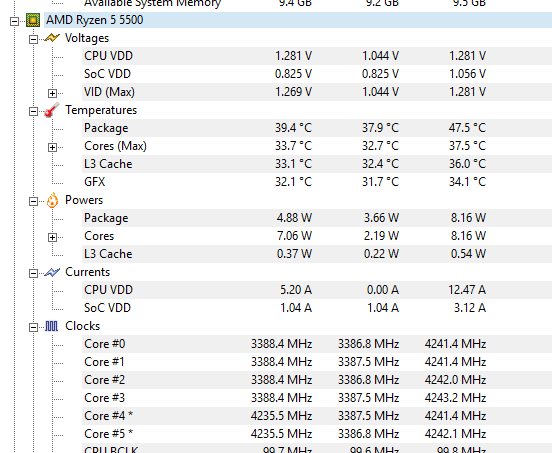Expand the VID (Max) entry

pyautogui.click(x=52, y=93)
